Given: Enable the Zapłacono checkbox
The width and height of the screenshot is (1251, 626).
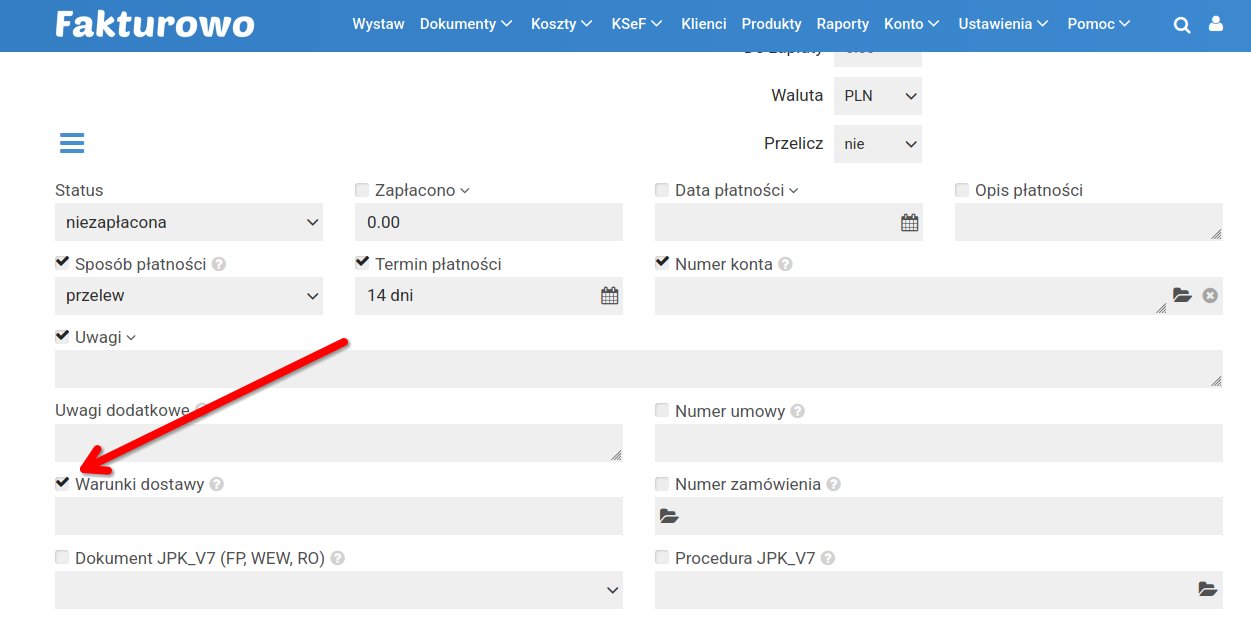Looking at the screenshot, I should pos(362,190).
